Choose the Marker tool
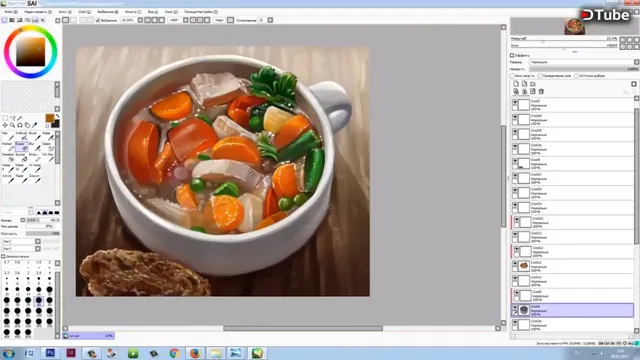 [9, 147]
